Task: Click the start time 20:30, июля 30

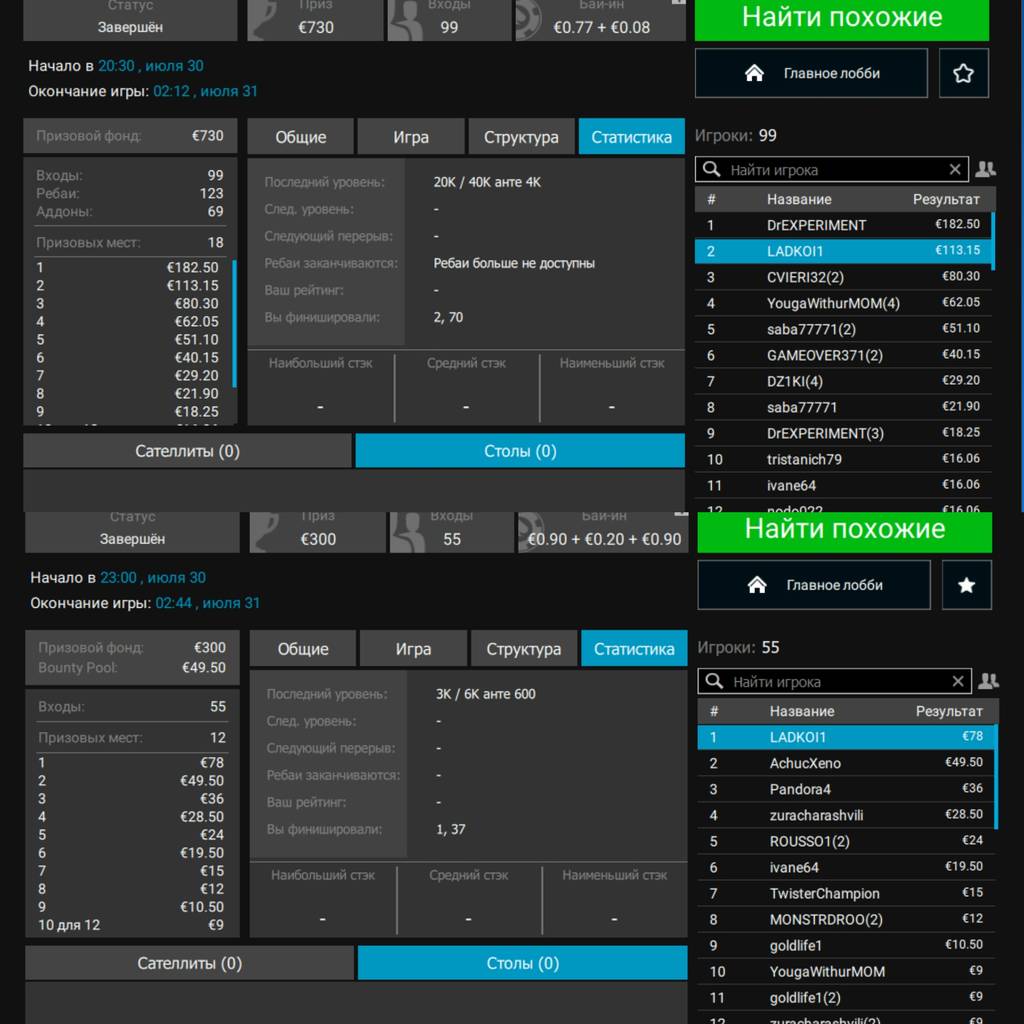Action: point(151,66)
